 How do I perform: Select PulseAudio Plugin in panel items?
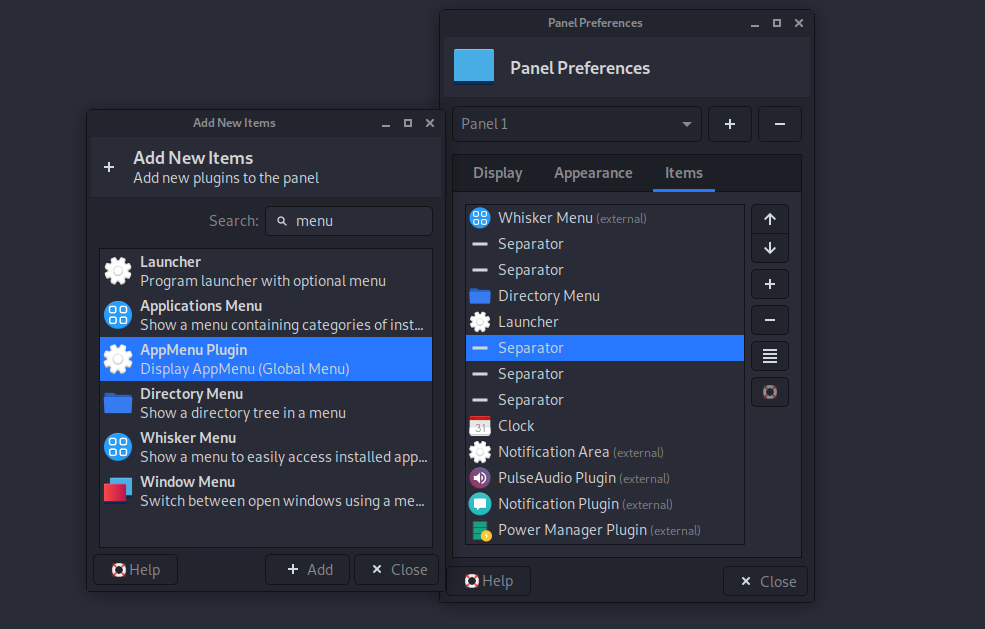557,478
